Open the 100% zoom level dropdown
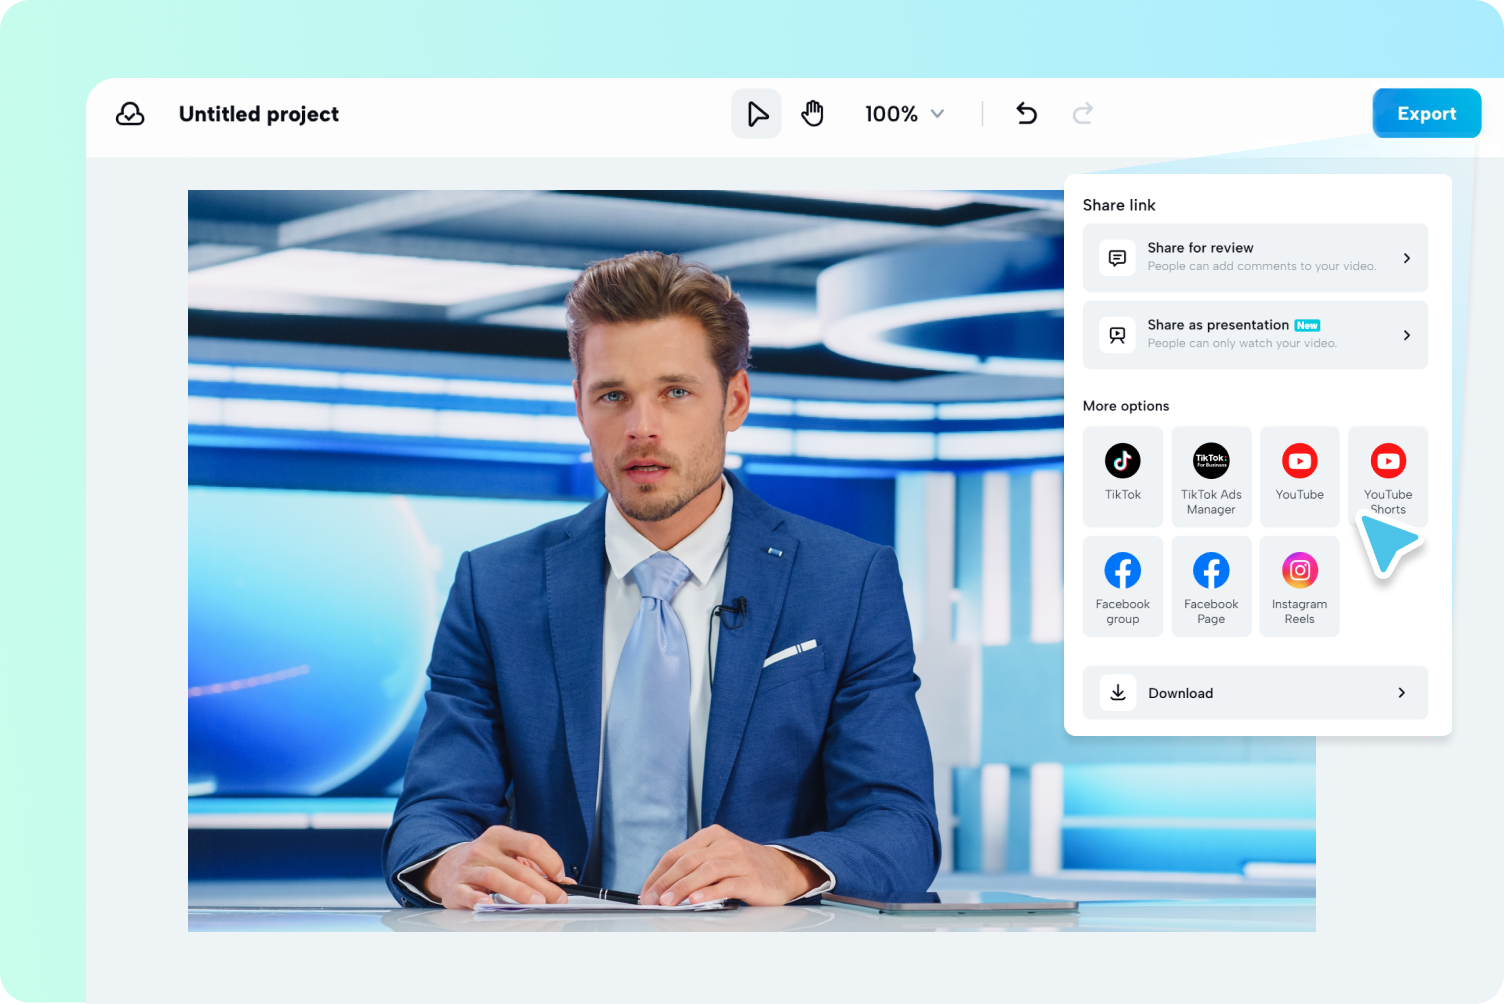The image size is (1504, 1004). [x=904, y=114]
